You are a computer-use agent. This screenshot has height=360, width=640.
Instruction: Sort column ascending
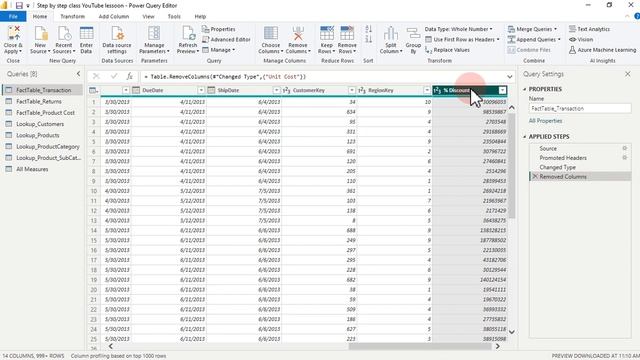[369, 29]
